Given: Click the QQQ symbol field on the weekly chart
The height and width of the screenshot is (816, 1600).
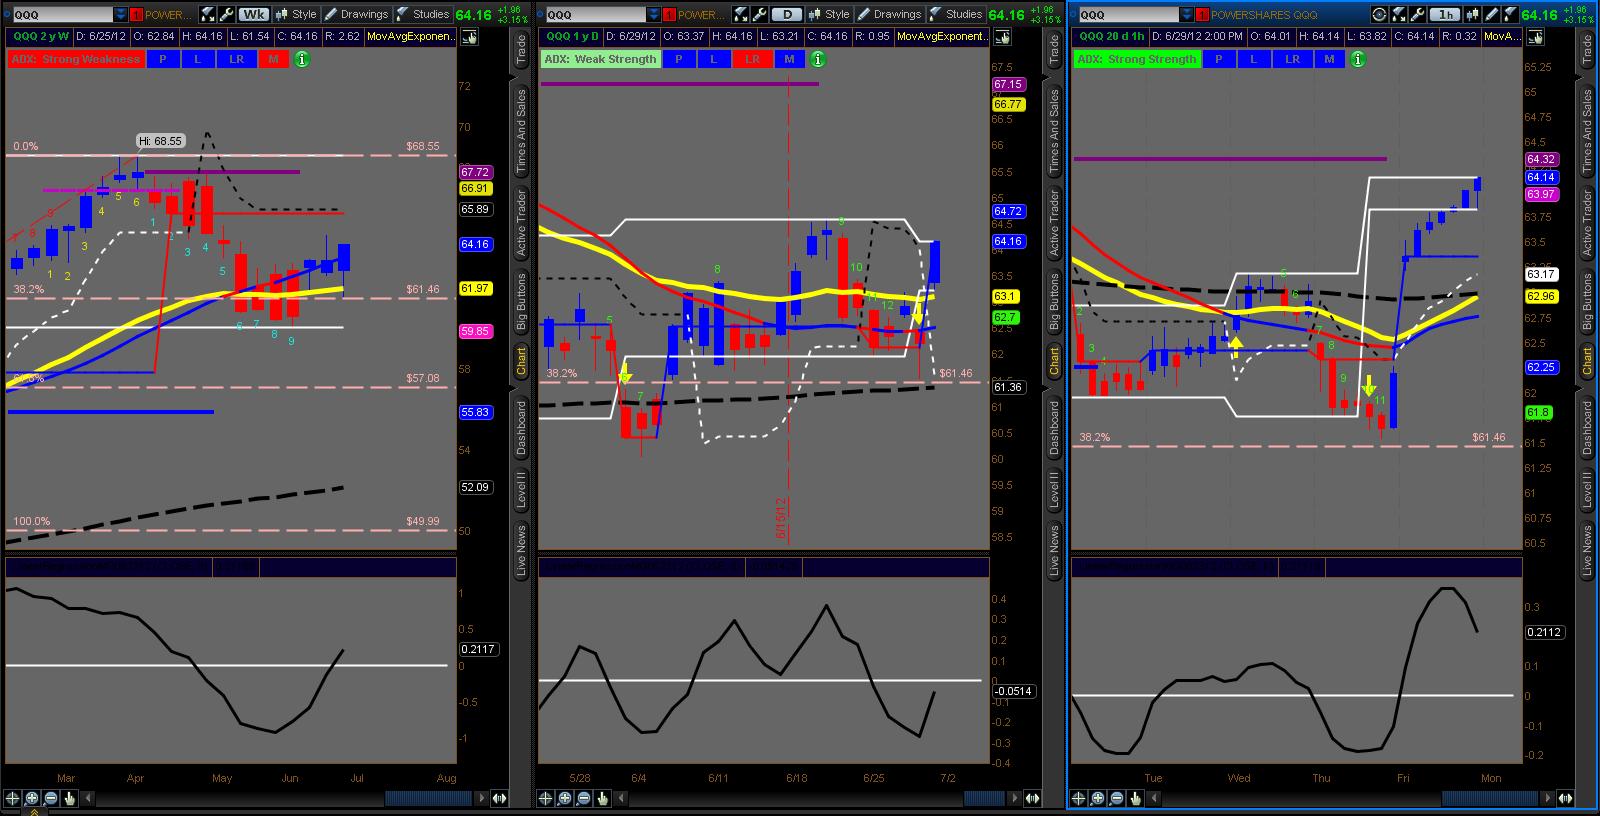Looking at the screenshot, I should pyautogui.click(x=63, y=15).
